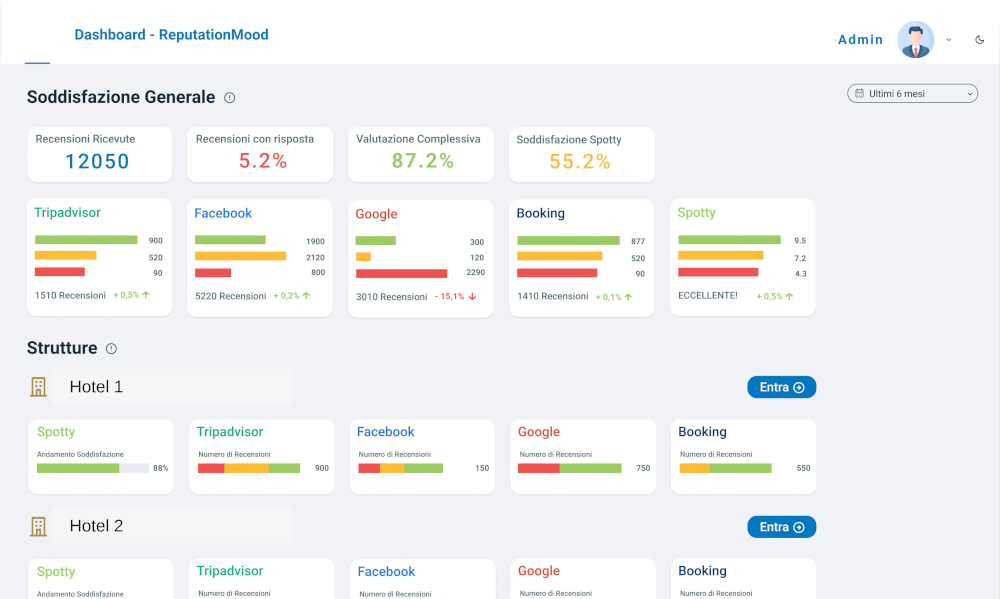Select the Hotel 1 Booking reviews card
The image size is (1000, 599).
tap(743, 456)
